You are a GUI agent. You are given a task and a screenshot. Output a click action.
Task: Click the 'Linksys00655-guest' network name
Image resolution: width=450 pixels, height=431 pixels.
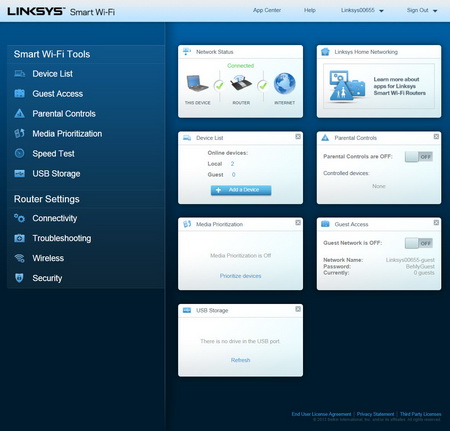(410, 260)
